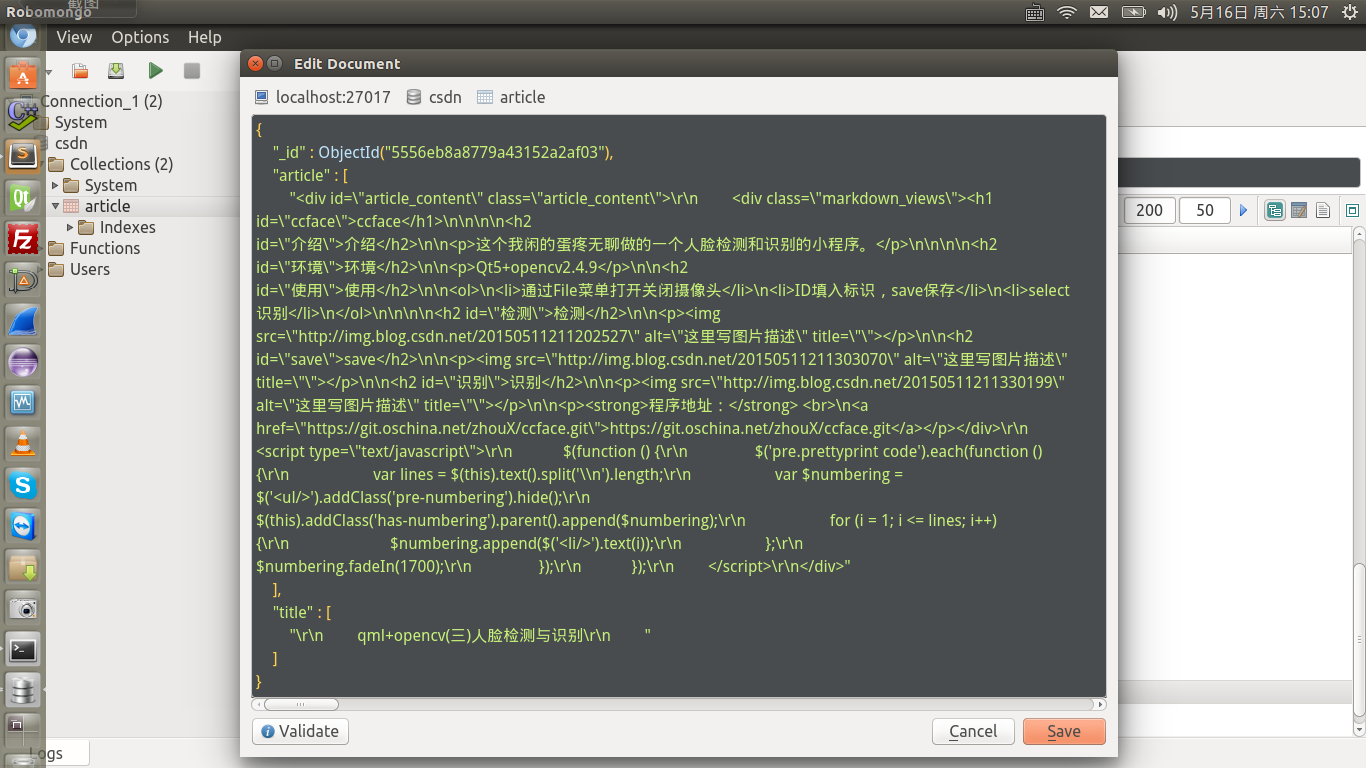Collapse the article collection node
Viewport: 1366px width, 768px height.
55,206
